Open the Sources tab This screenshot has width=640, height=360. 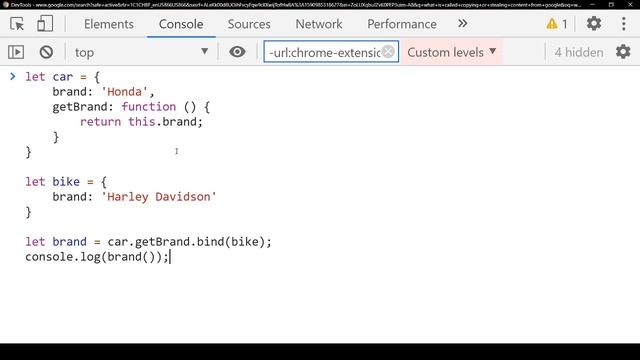249,24
